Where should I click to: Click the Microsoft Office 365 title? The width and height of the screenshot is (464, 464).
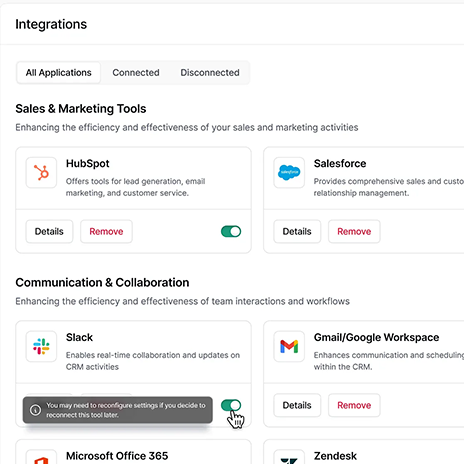[x=117, y=456]
